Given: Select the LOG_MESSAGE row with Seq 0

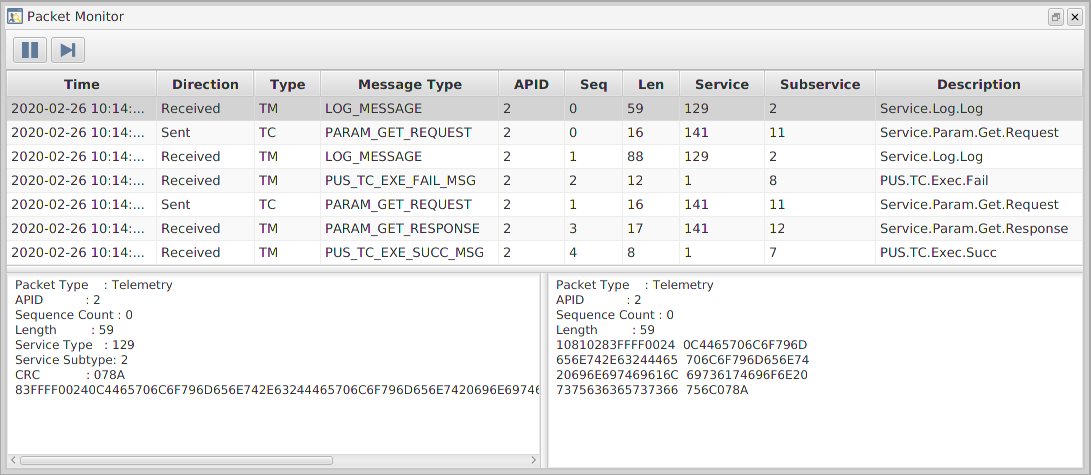Looking at the screenshot, I should coord(545,108).
